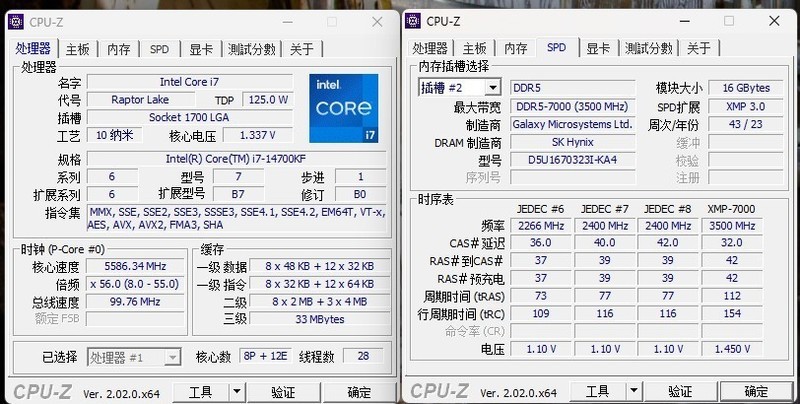Click 工具 button in right window
The height and width of the screenshot is (404, 800).
point(598,391)
